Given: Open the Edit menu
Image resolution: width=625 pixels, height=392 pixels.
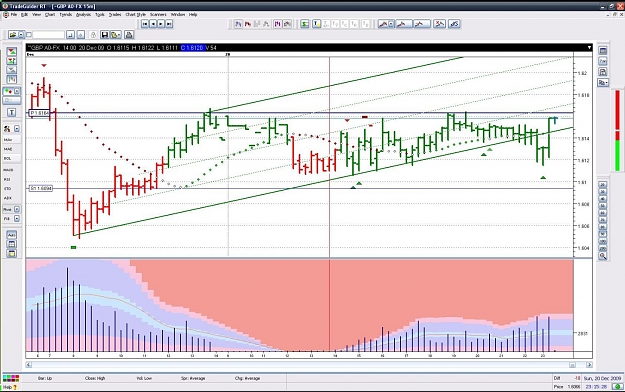Looking at the screenshot, I should pyautogui.click(x=24, y=14).
